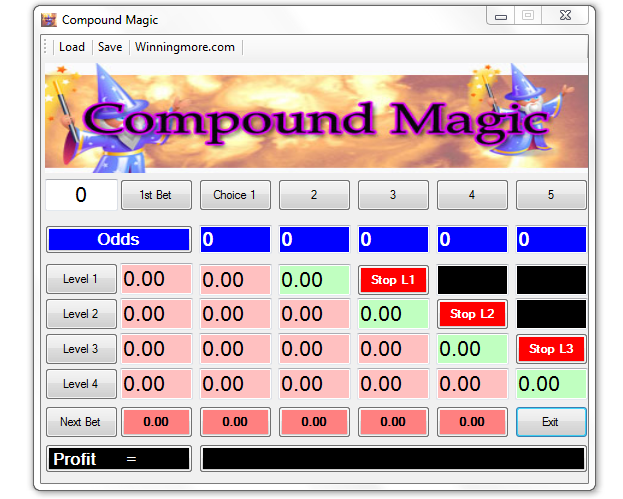Open the Winningmore.com toolbar link
Screen dimensions: 623x499
(185, 47)
